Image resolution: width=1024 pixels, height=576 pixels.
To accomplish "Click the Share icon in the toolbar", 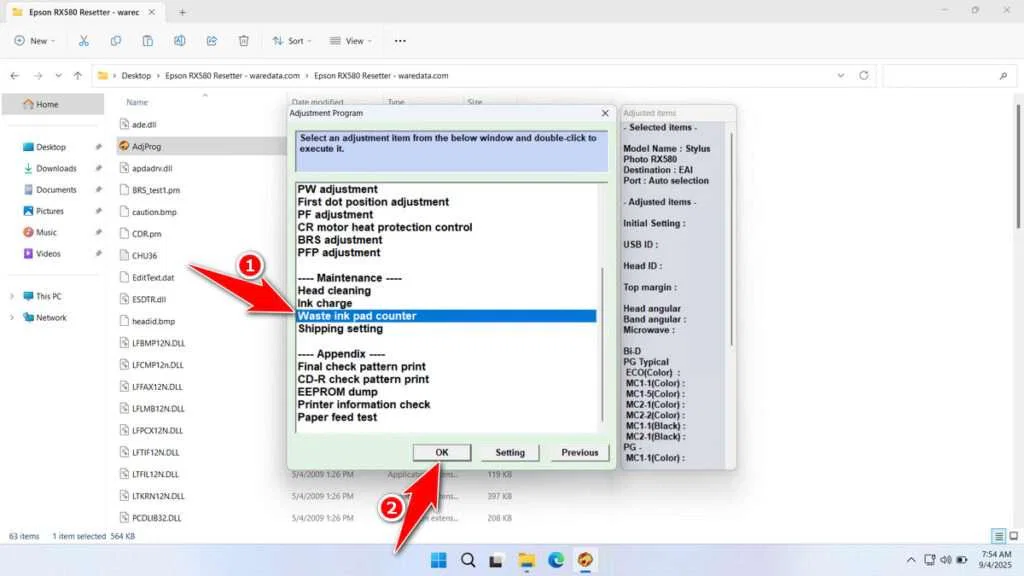I will click(x=212, y=40).
